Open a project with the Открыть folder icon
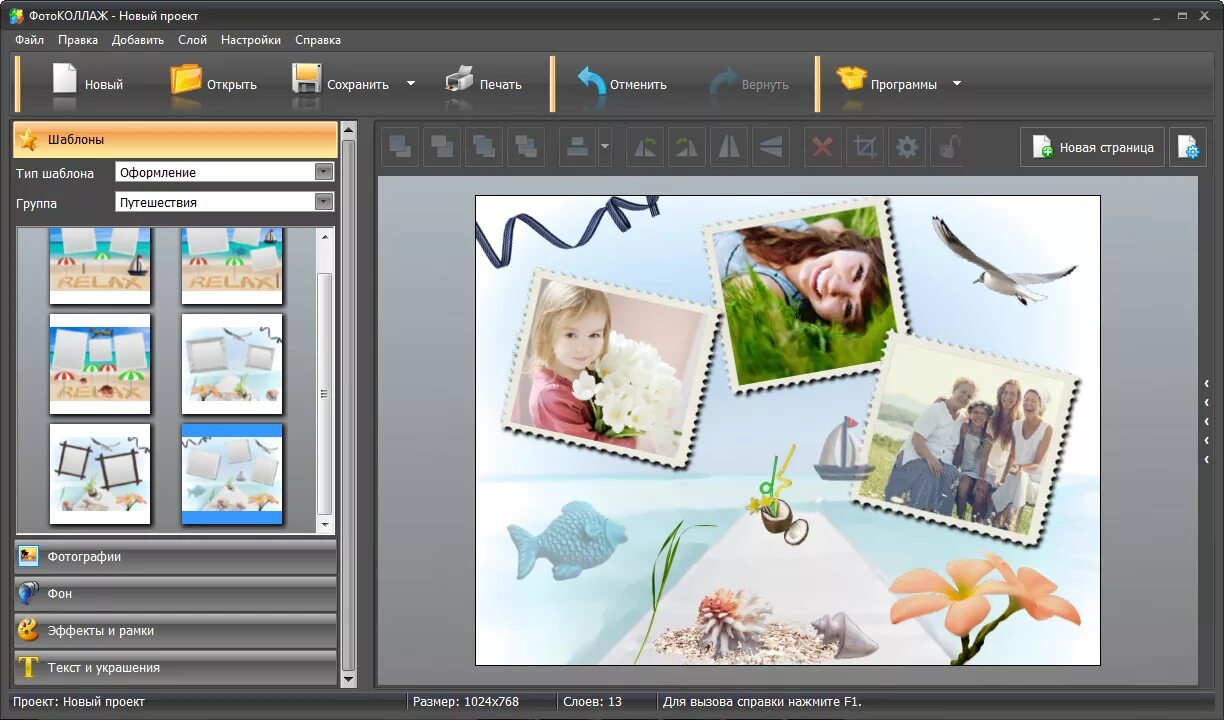 [x=186, y=80]
